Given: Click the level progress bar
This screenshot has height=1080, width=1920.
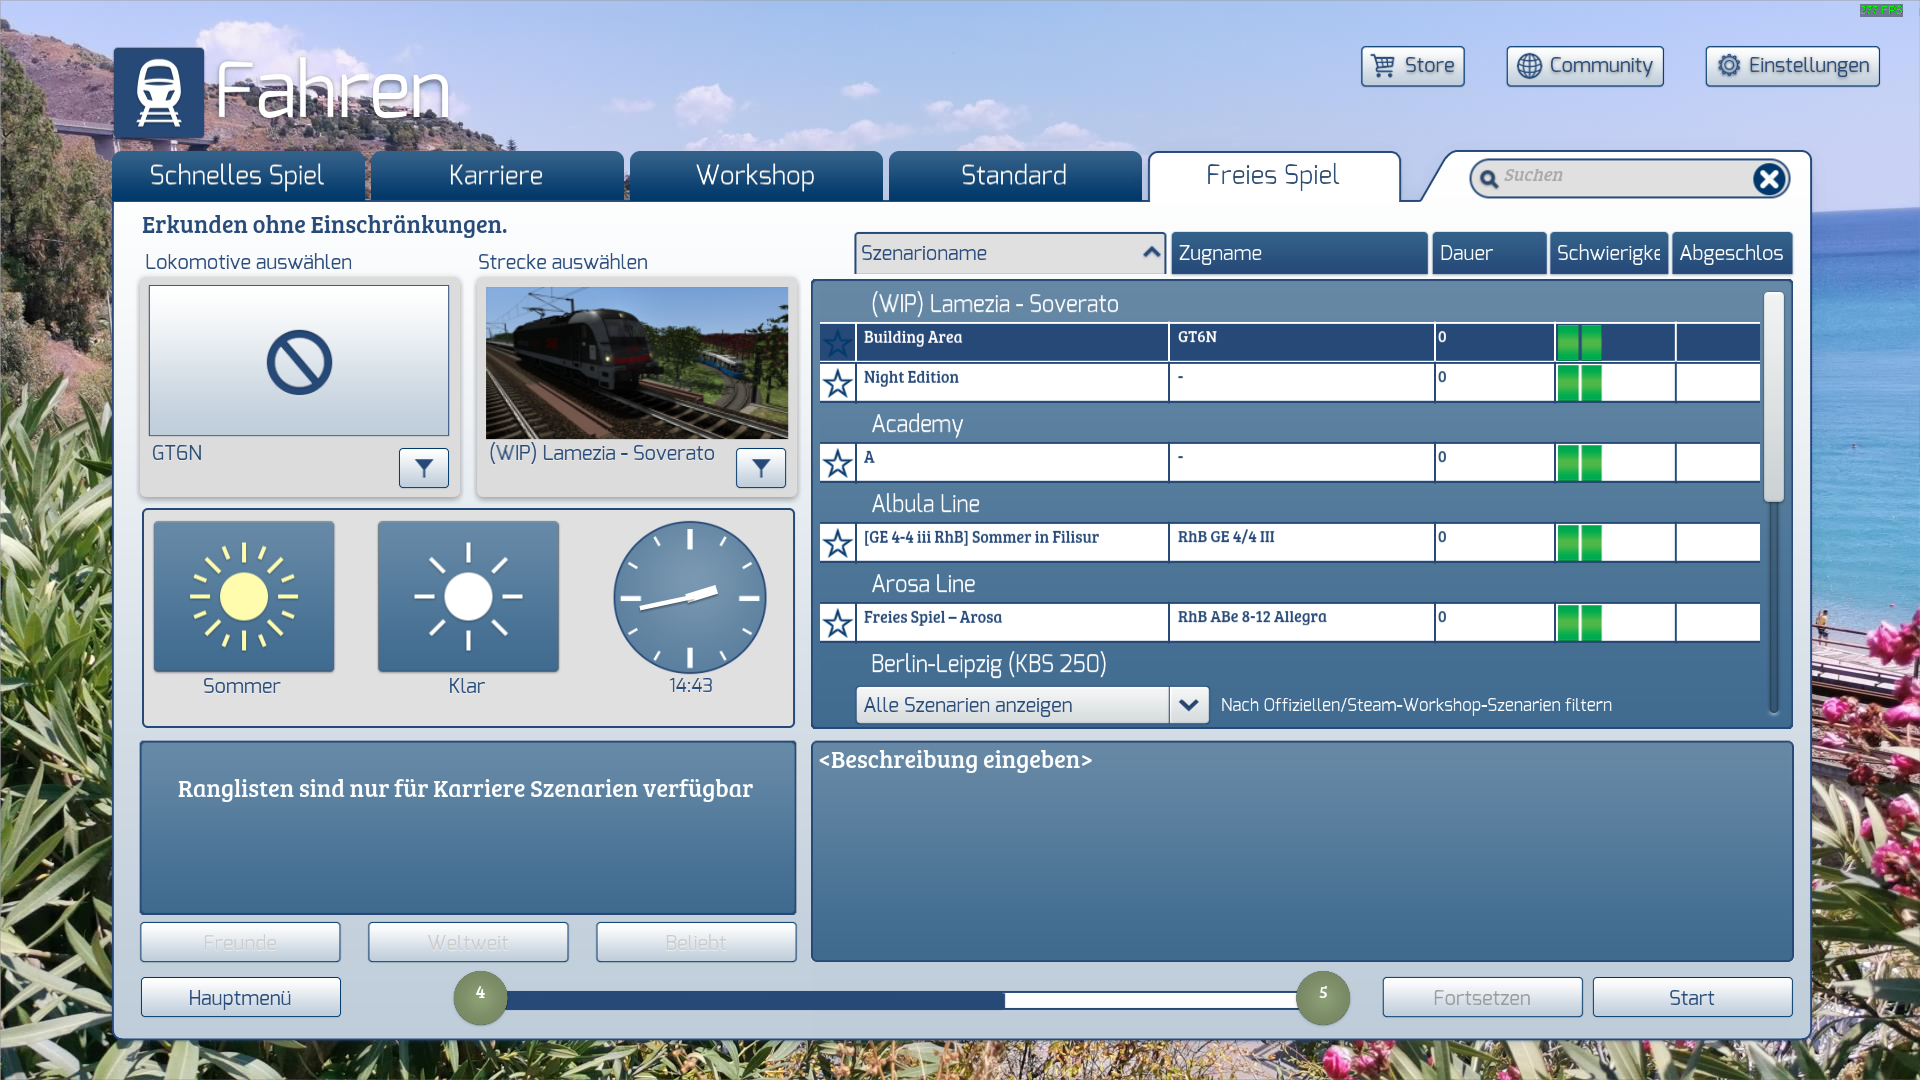Looking at the screenshot, I should (900, 1000).
